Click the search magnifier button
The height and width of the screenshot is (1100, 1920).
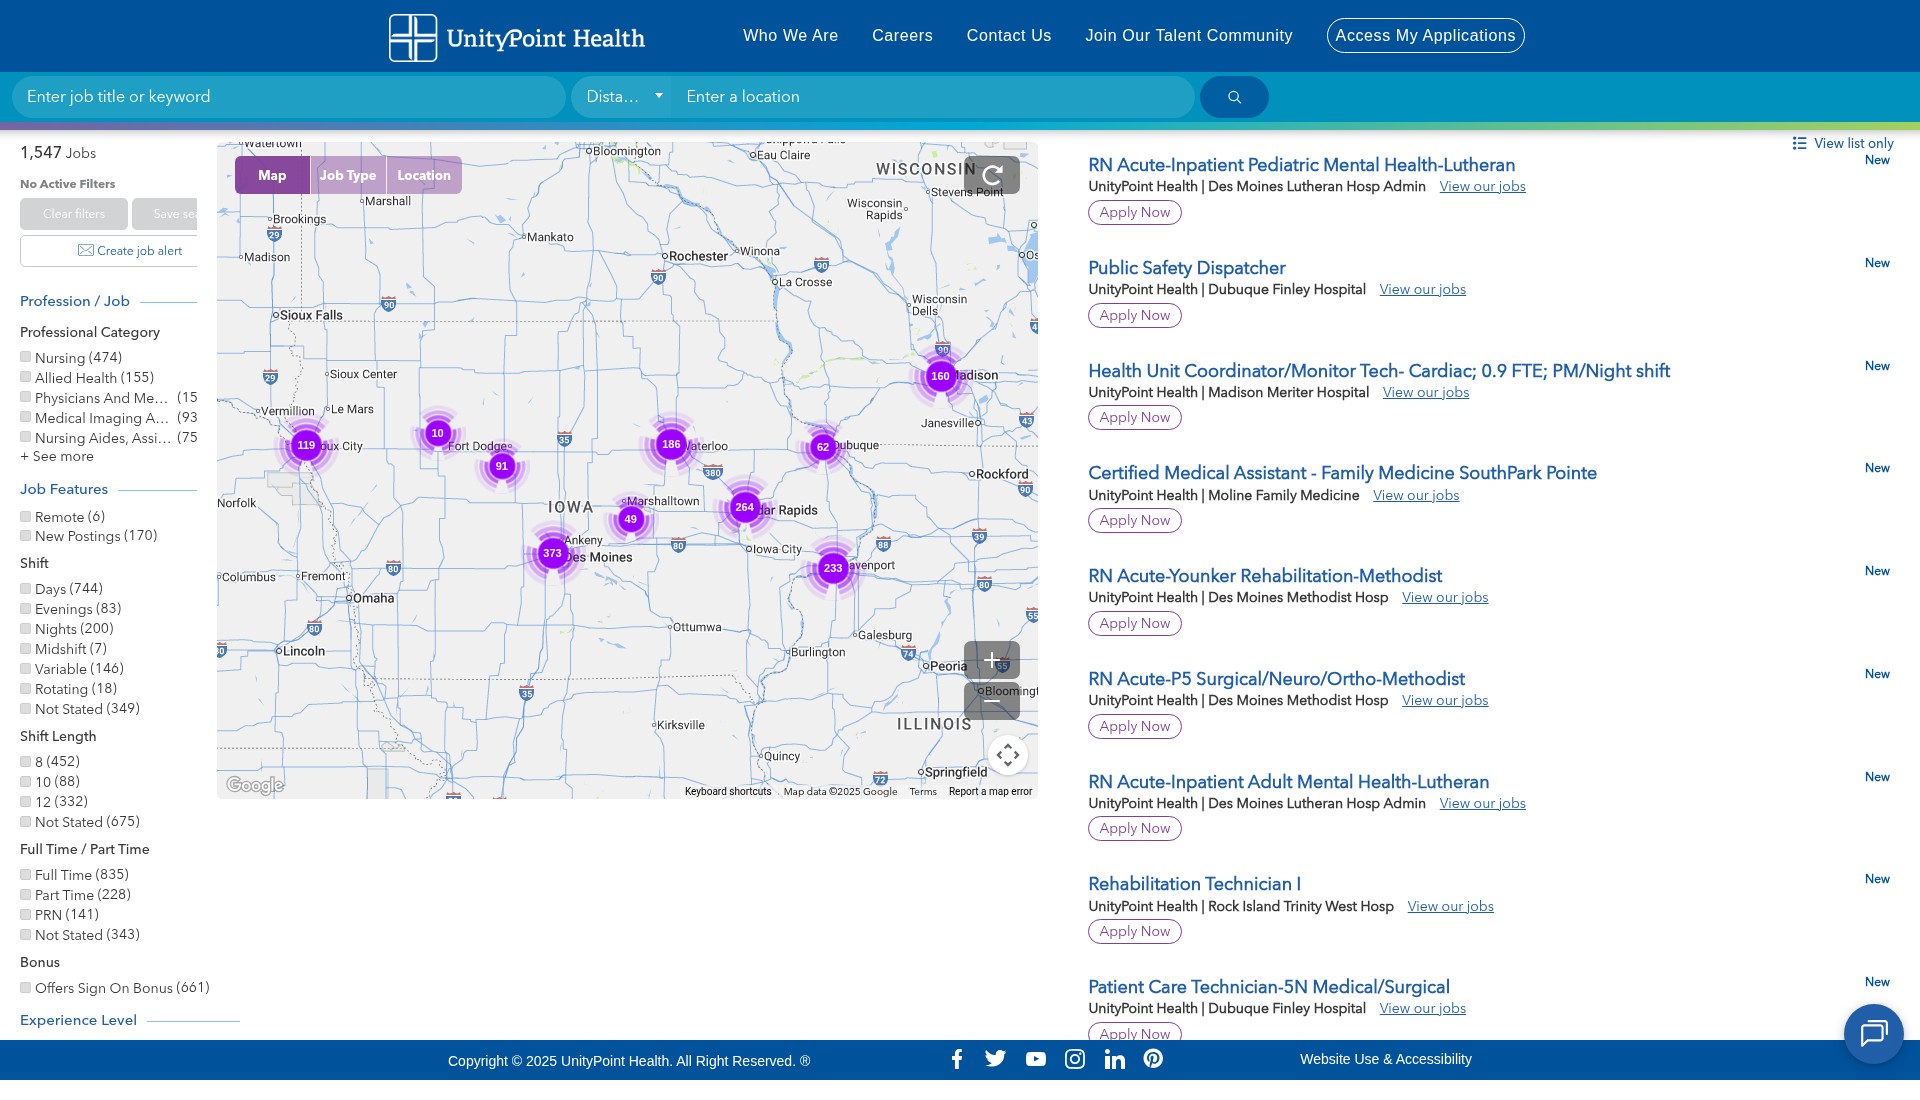[x=1234, y=97]
